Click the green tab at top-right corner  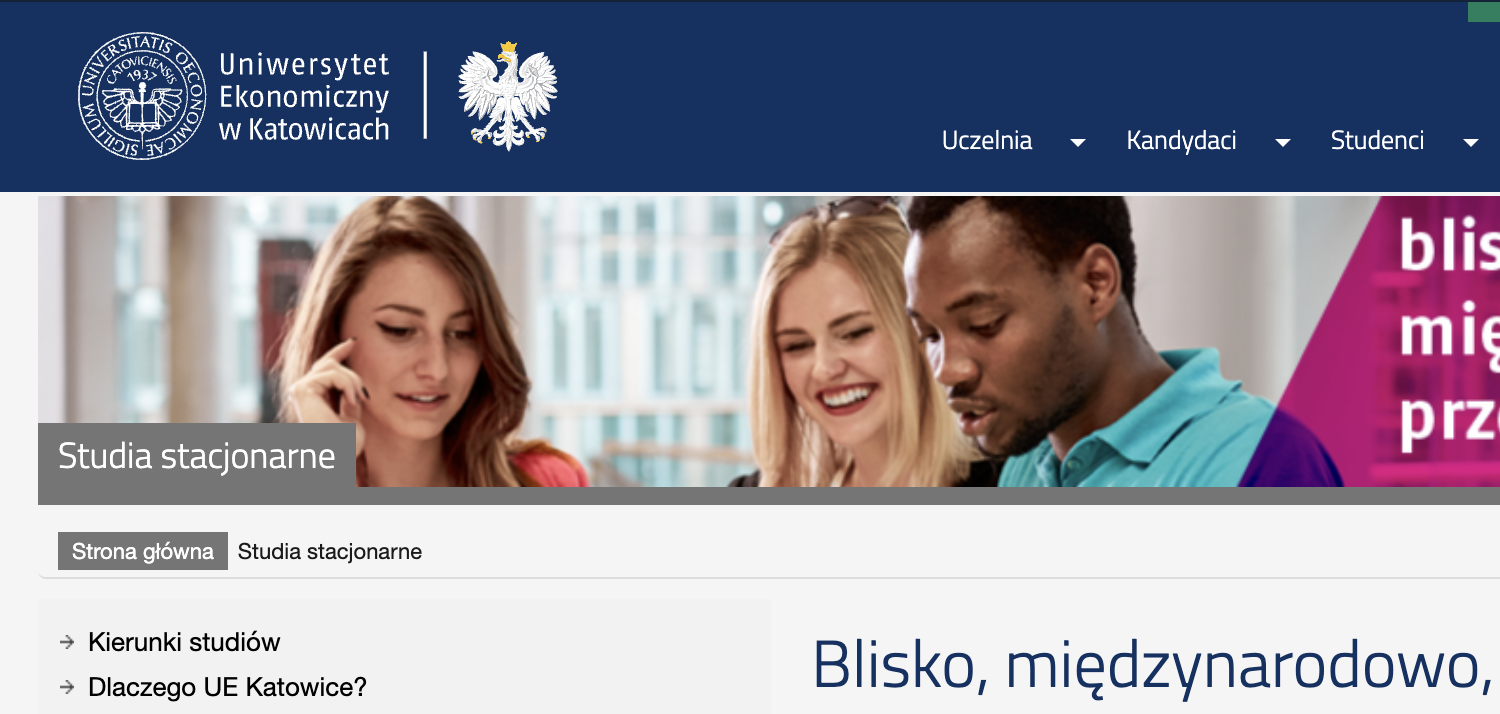click(x=1484, y=11)
